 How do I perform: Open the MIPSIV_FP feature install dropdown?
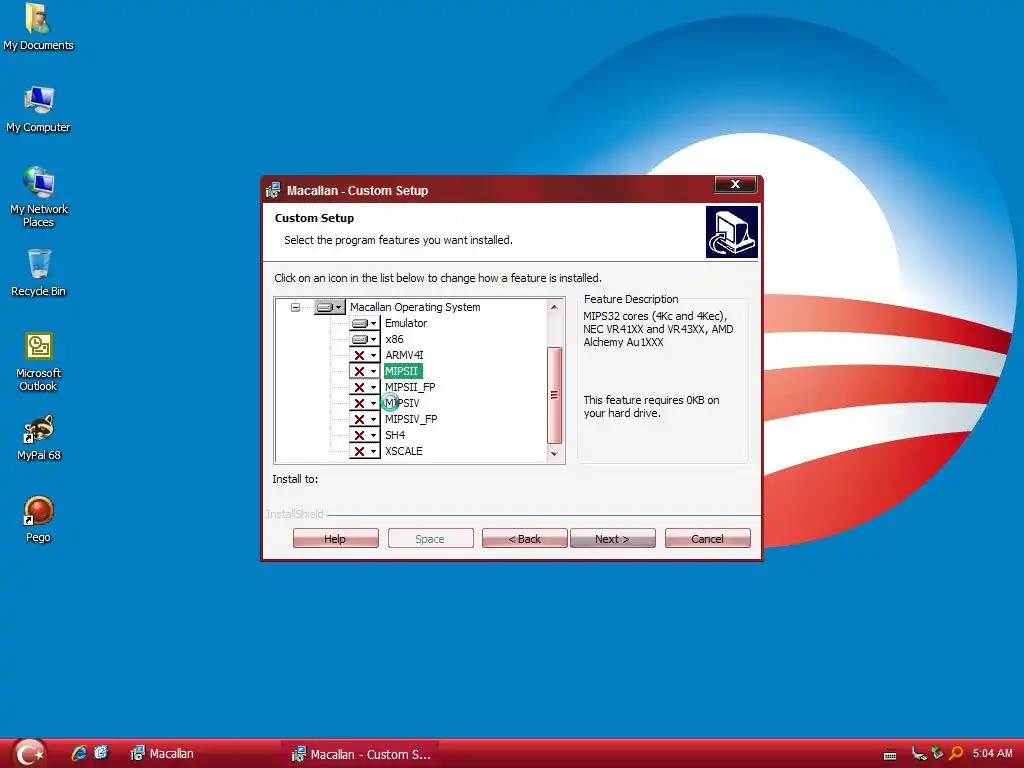point(364,419)
